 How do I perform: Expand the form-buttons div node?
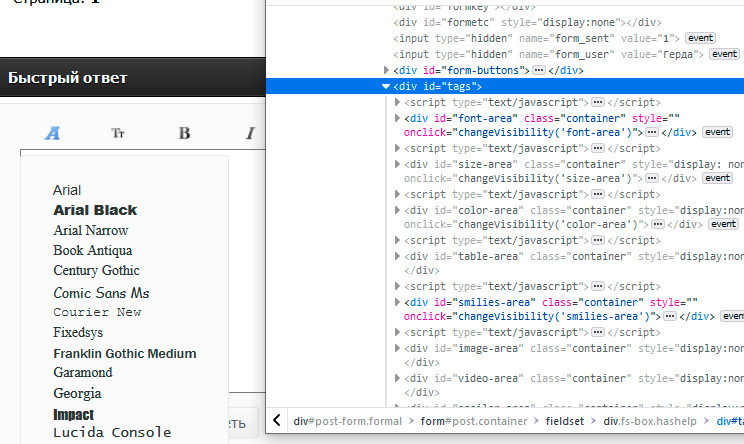coord(387,71)
